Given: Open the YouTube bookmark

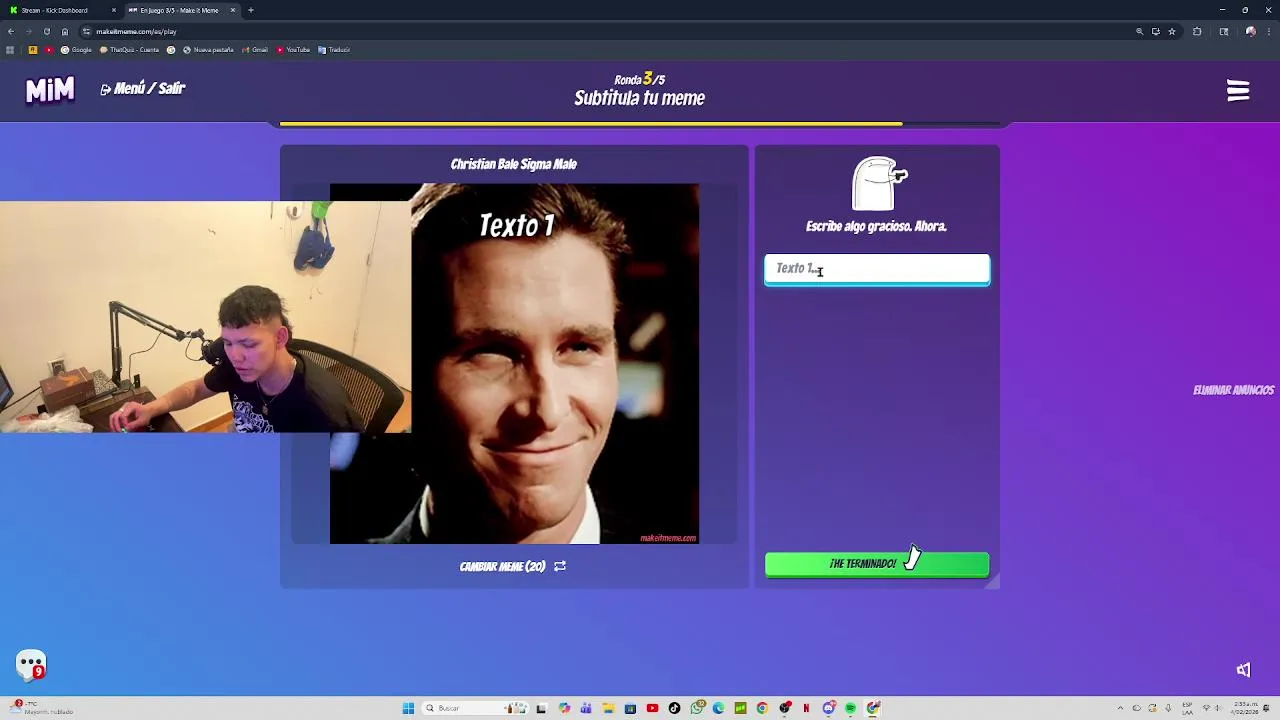Looking at the screenshot, I should (293, 50).
